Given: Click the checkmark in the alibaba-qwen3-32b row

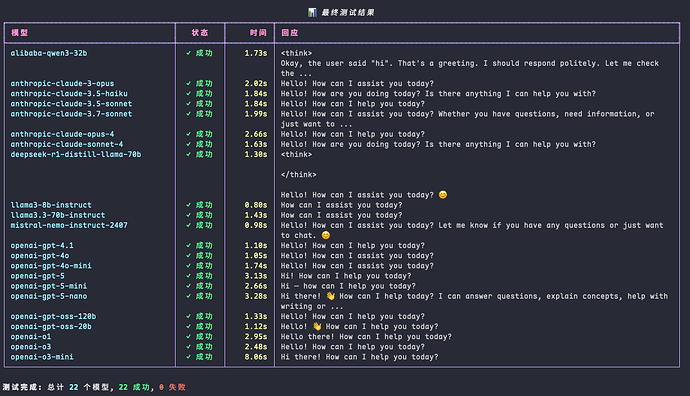Looking at the screenshot, I should (188, 53).
